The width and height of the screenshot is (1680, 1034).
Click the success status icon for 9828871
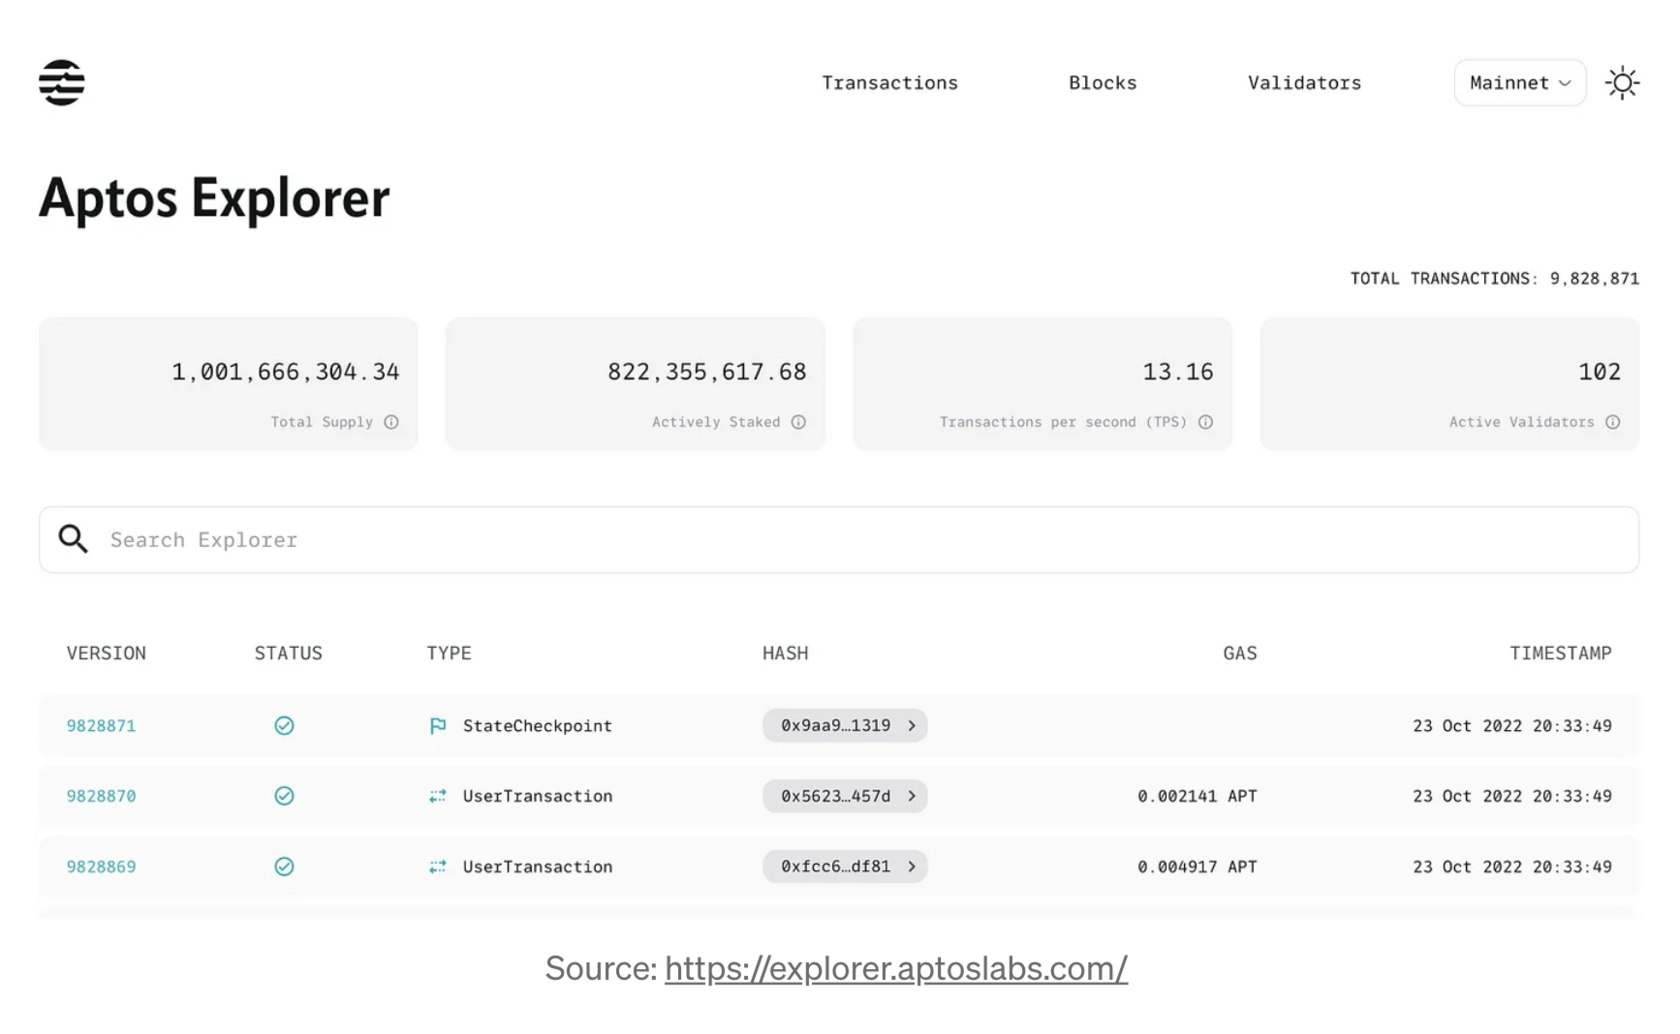click(x=284, y=726)
